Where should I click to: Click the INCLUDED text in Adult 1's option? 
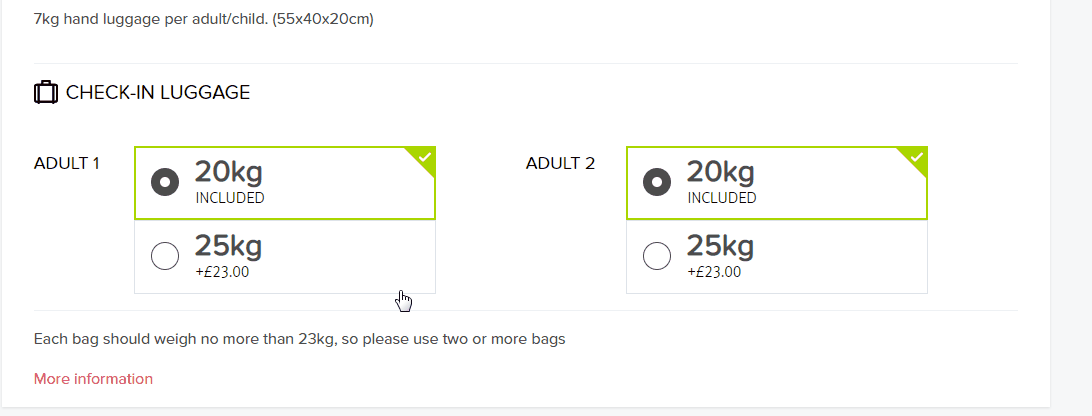click(x=229, y=198)
